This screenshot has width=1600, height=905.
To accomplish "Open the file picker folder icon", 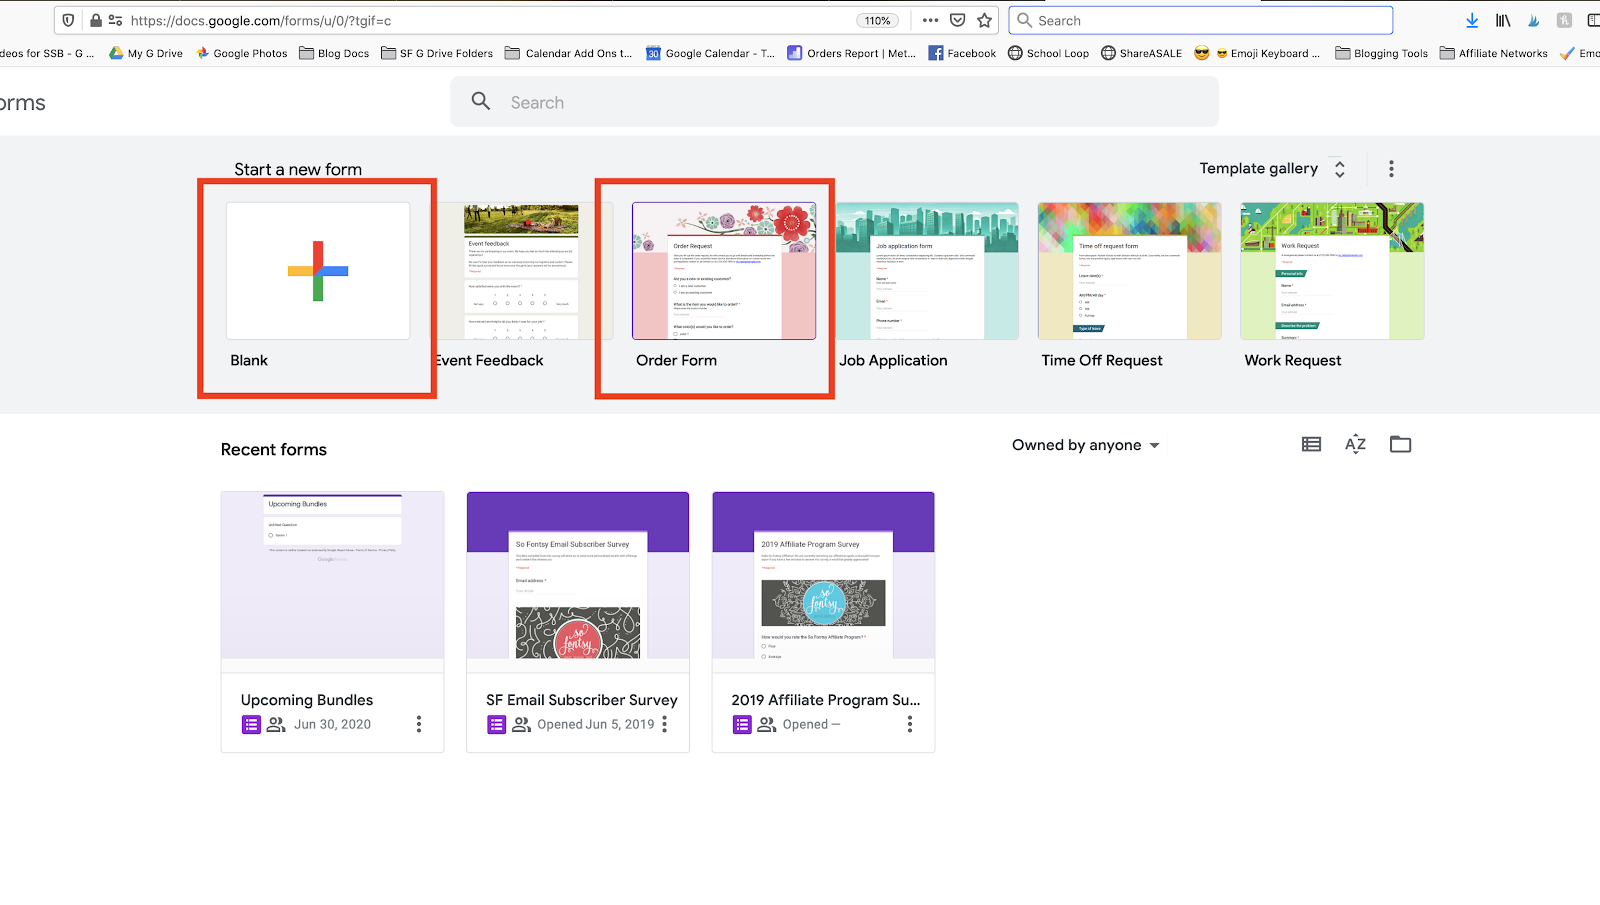I will click(1400, 444).
